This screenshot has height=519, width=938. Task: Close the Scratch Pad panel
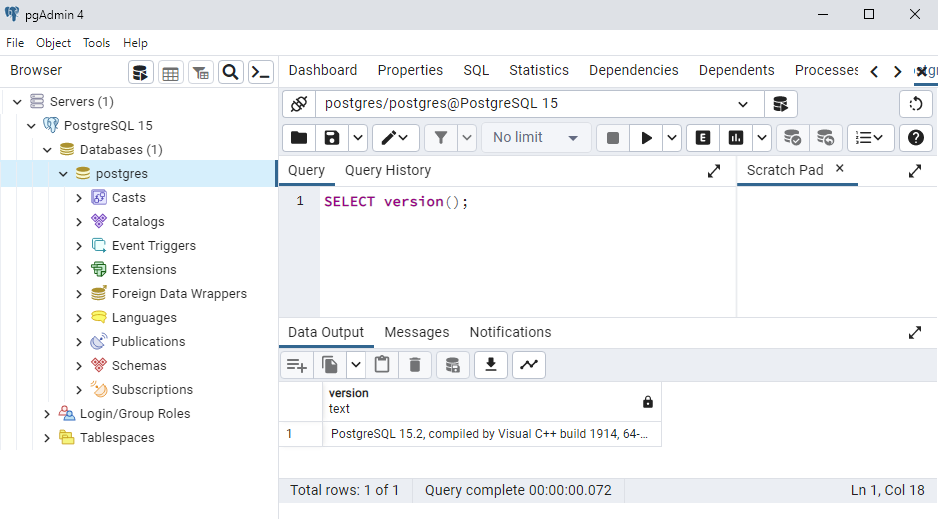[x=840, y=169]
